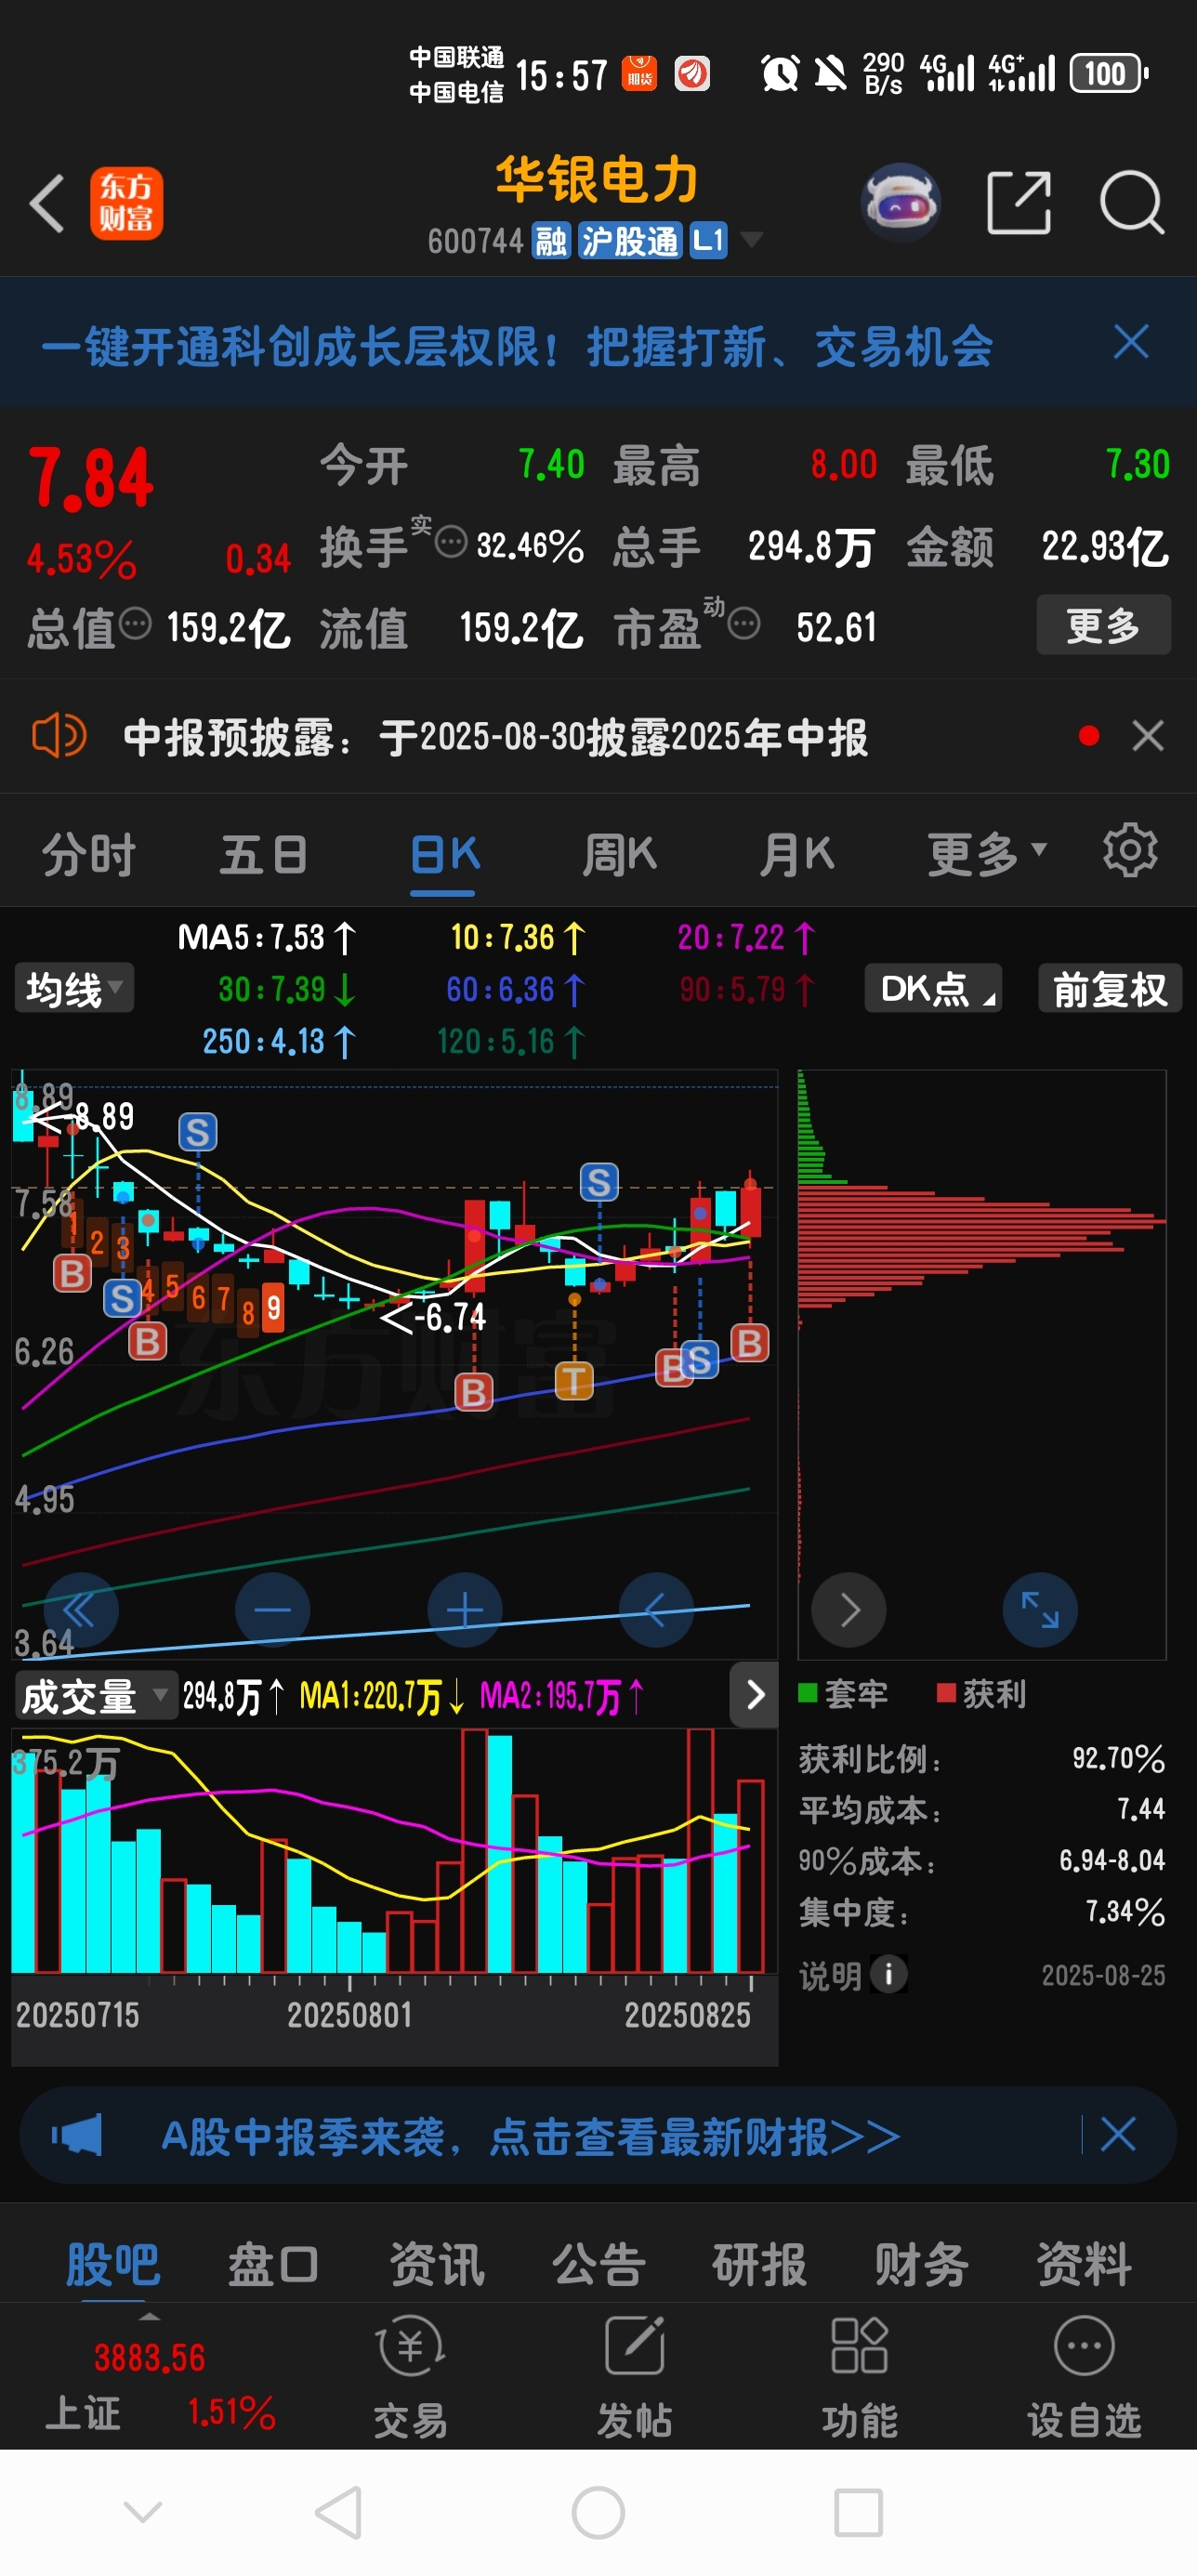
Task: Switch to 月K chart tab
Action: tap(796, 855)
